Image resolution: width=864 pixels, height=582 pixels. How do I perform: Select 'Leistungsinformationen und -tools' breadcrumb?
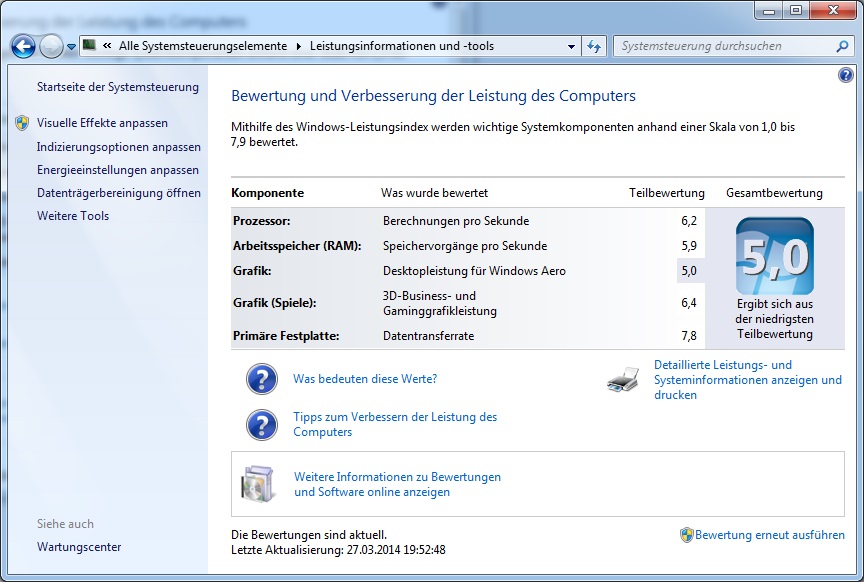(x=402, y=46)
